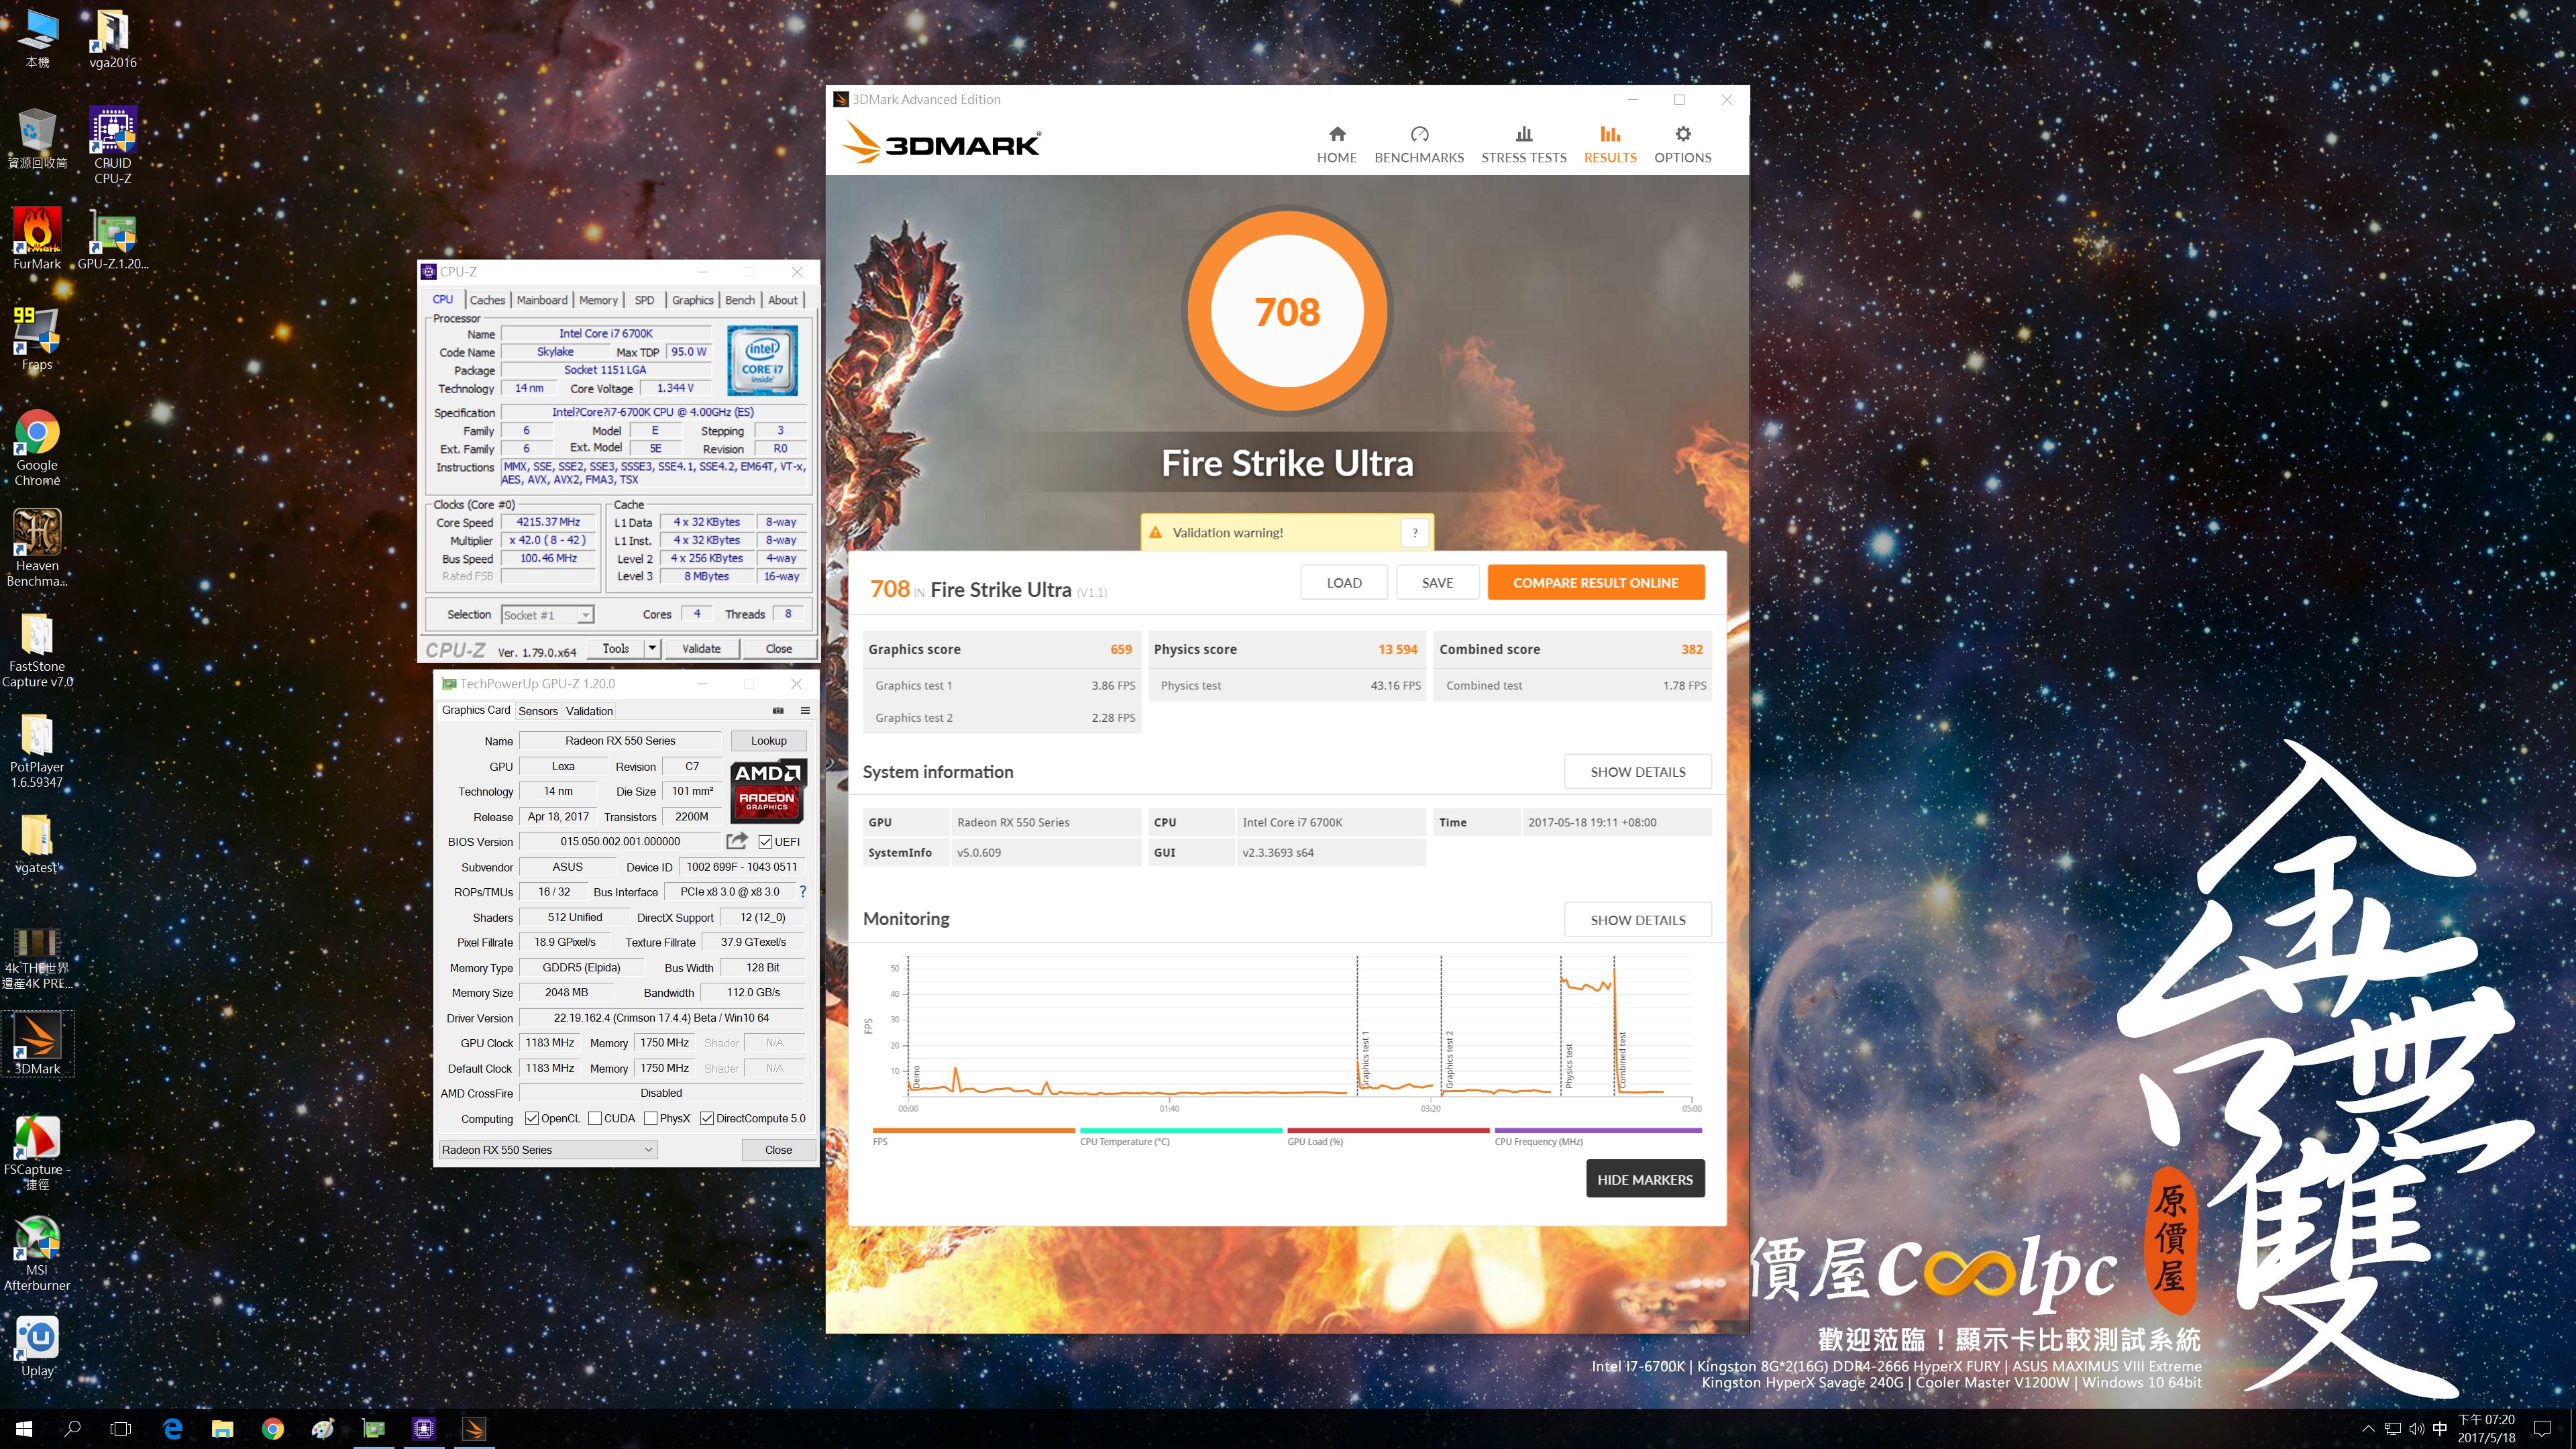This screenshot has height=1449, width=2576.
Task: Open the MSI Afterburner desktop icon
Action: click(x=37, y=1253)
